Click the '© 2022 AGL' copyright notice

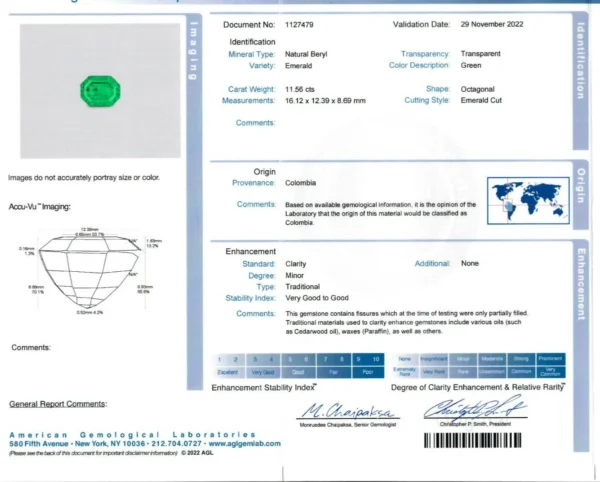[197, 453]
